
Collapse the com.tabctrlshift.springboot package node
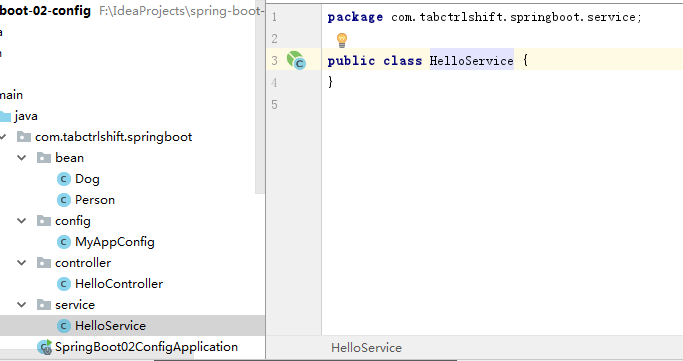(x=3, y=137)
